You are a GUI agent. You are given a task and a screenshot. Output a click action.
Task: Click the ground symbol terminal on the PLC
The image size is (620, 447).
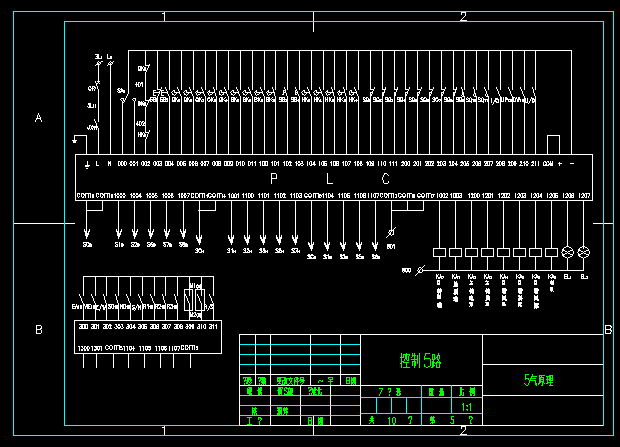(87, 164)
